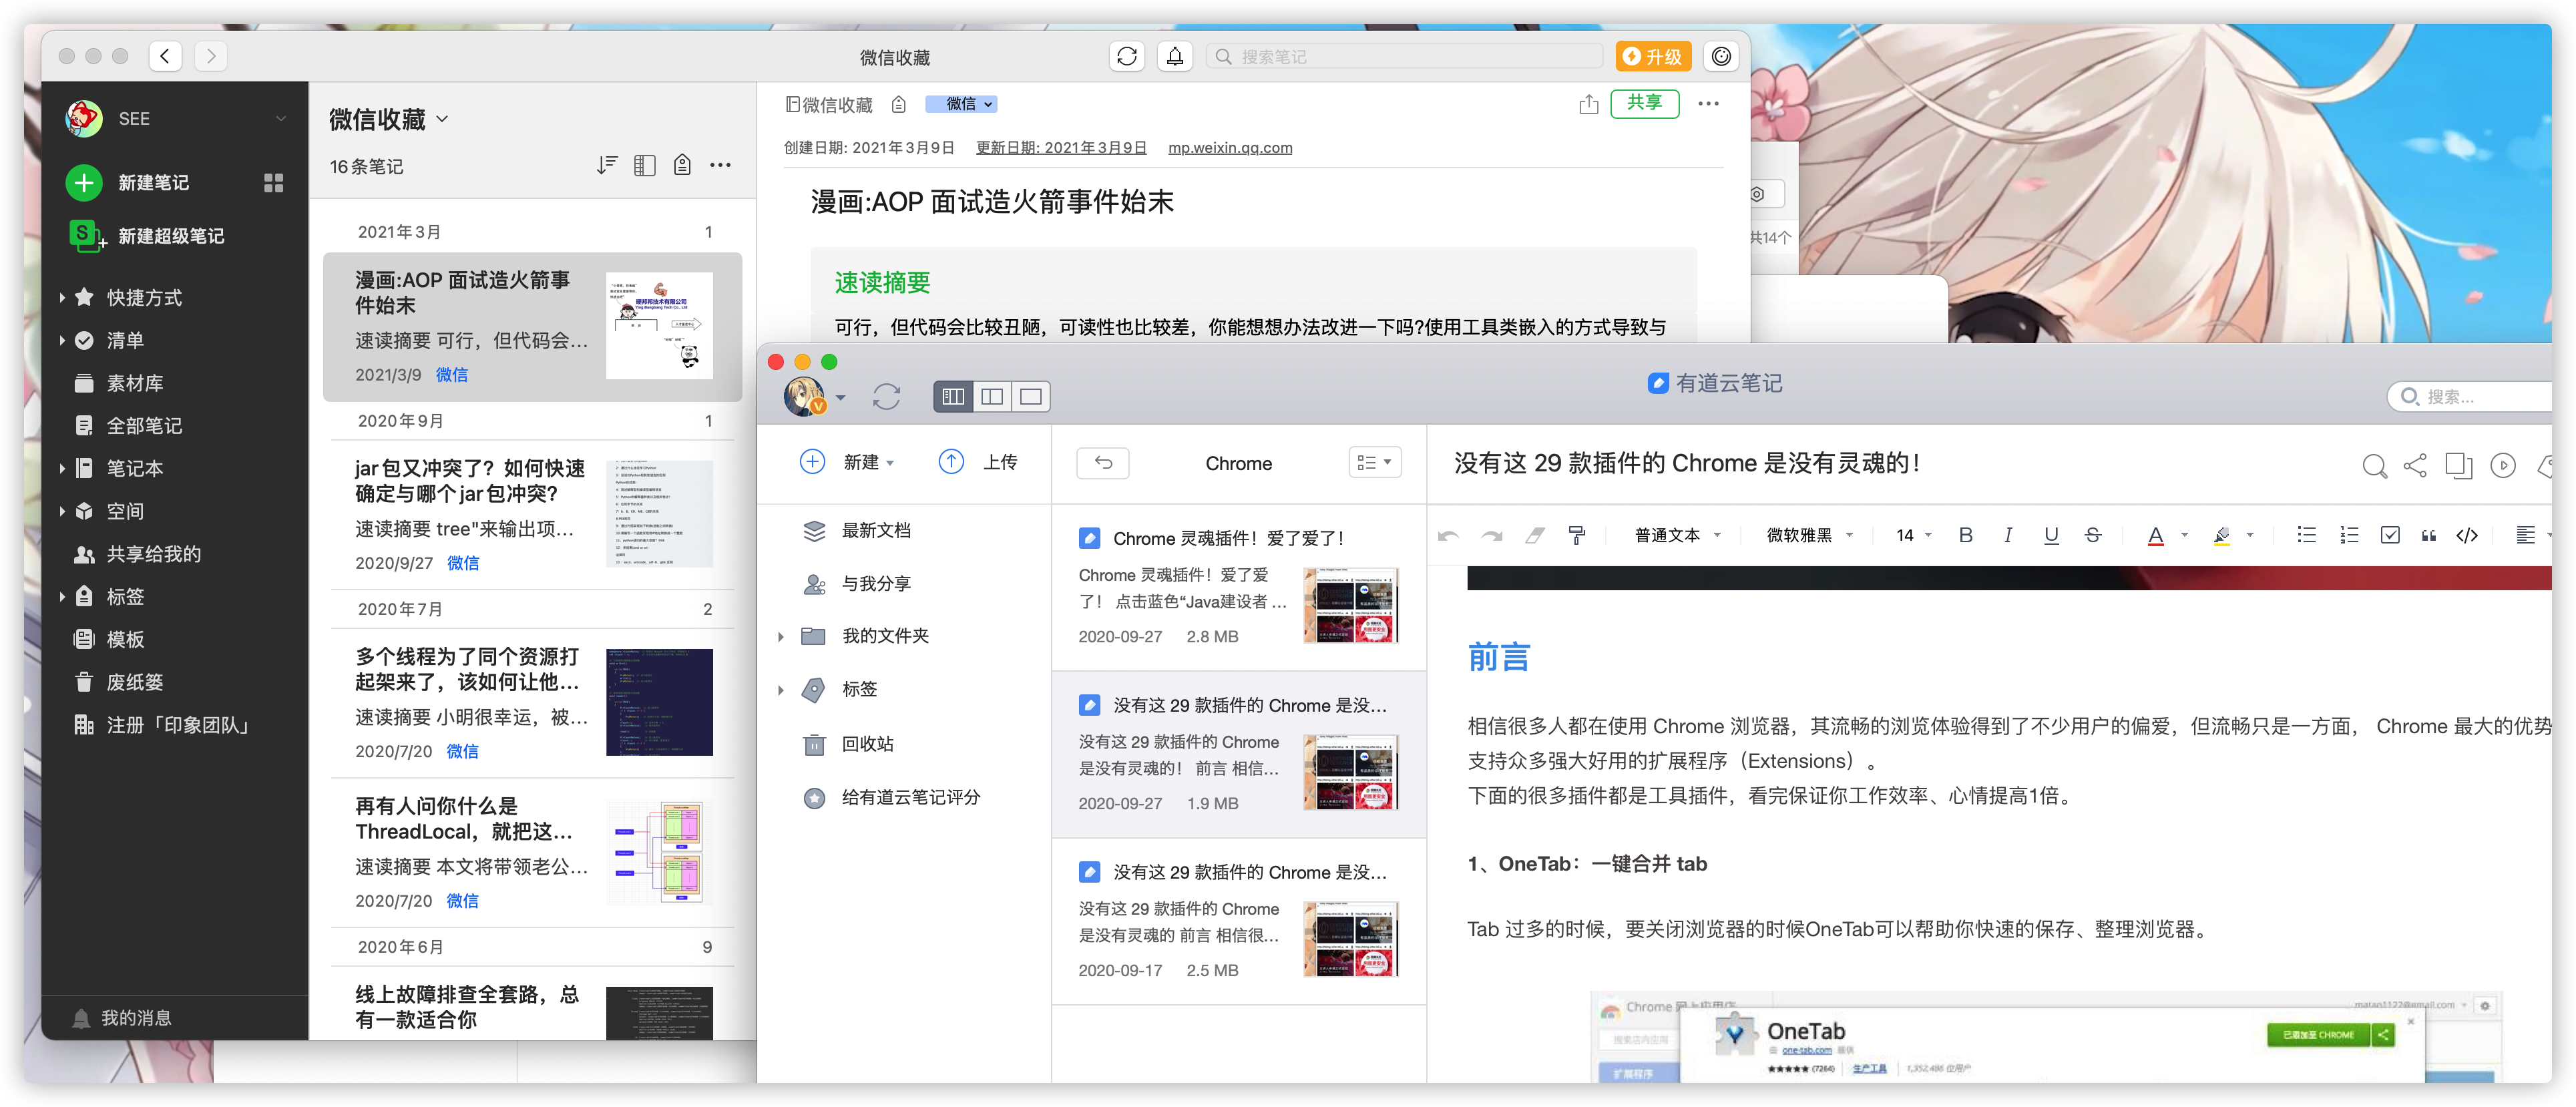Image resolution: width=2576 pixels, height=1107 pixels.
Task: Click the share icon in the Youdao note header
Action: (2415, 465)
